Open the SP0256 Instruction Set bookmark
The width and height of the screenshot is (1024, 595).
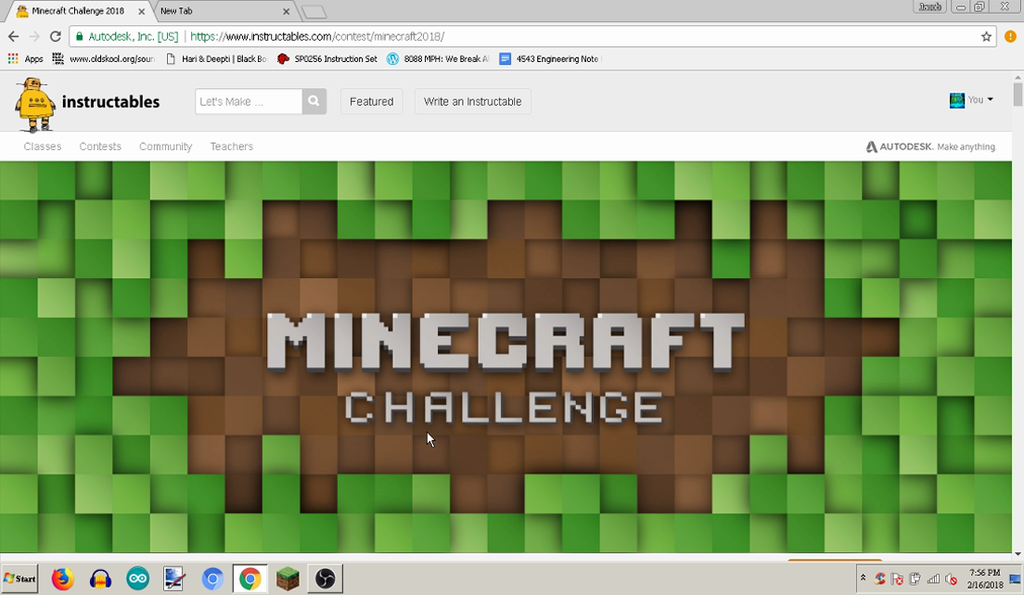[328, 59]
